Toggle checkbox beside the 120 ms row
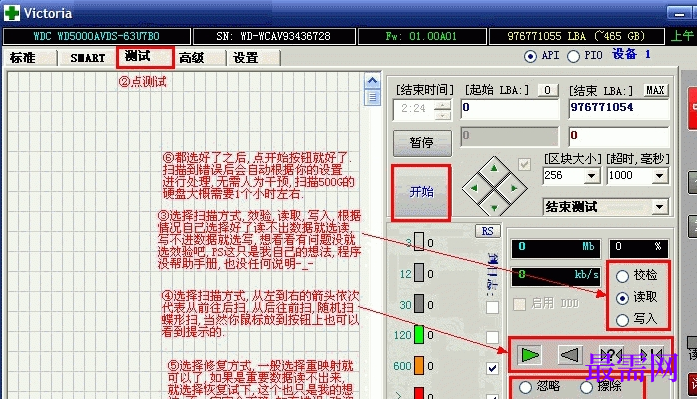 [492, 337]
